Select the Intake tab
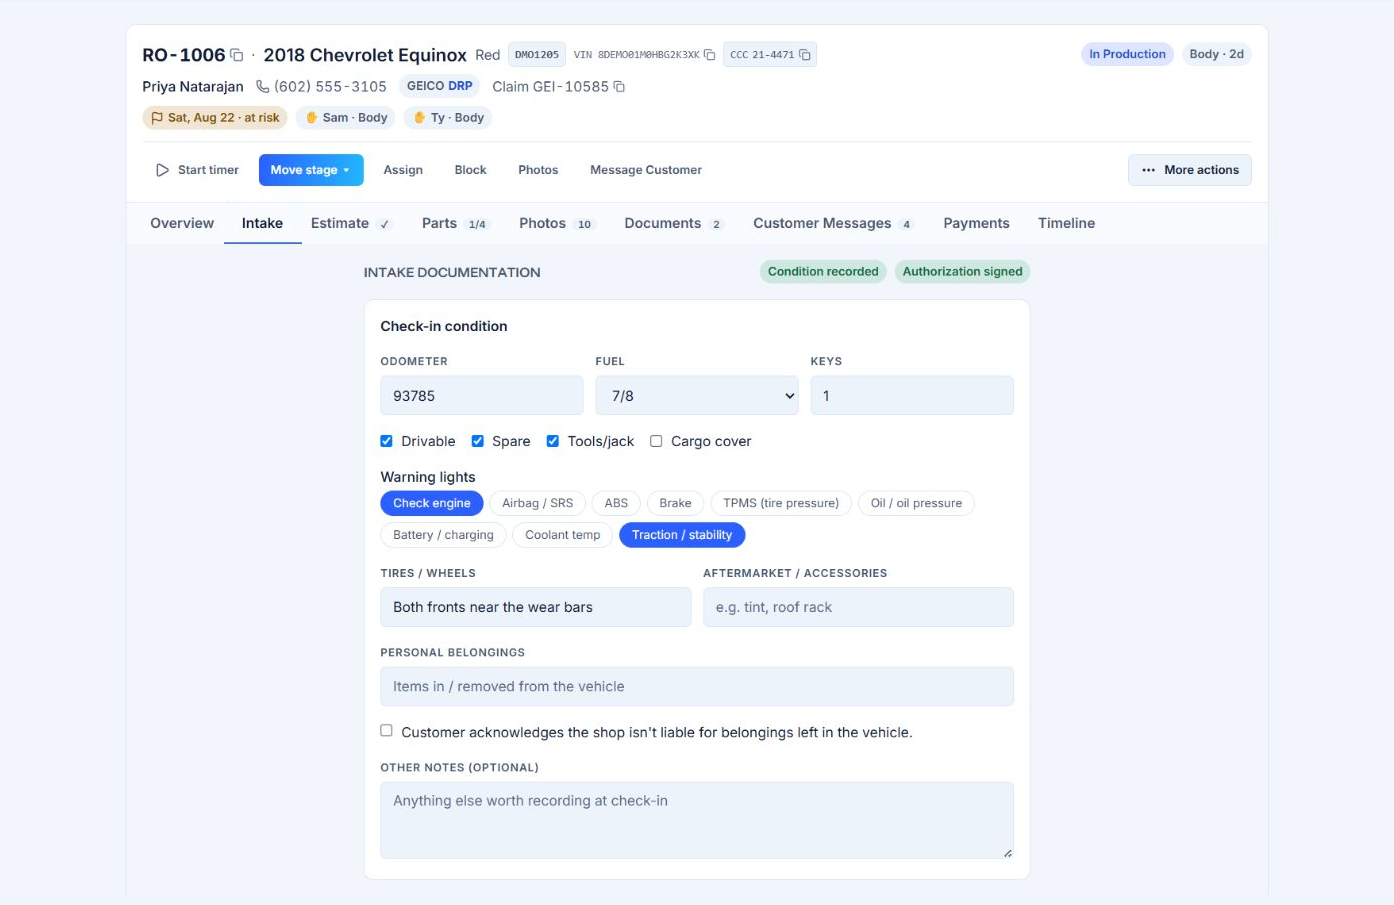The image size is (1394, 905). click(262, 223)
